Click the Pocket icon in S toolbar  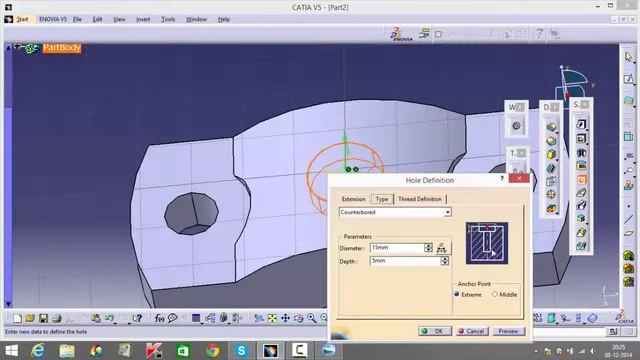(x=581, y=139)
